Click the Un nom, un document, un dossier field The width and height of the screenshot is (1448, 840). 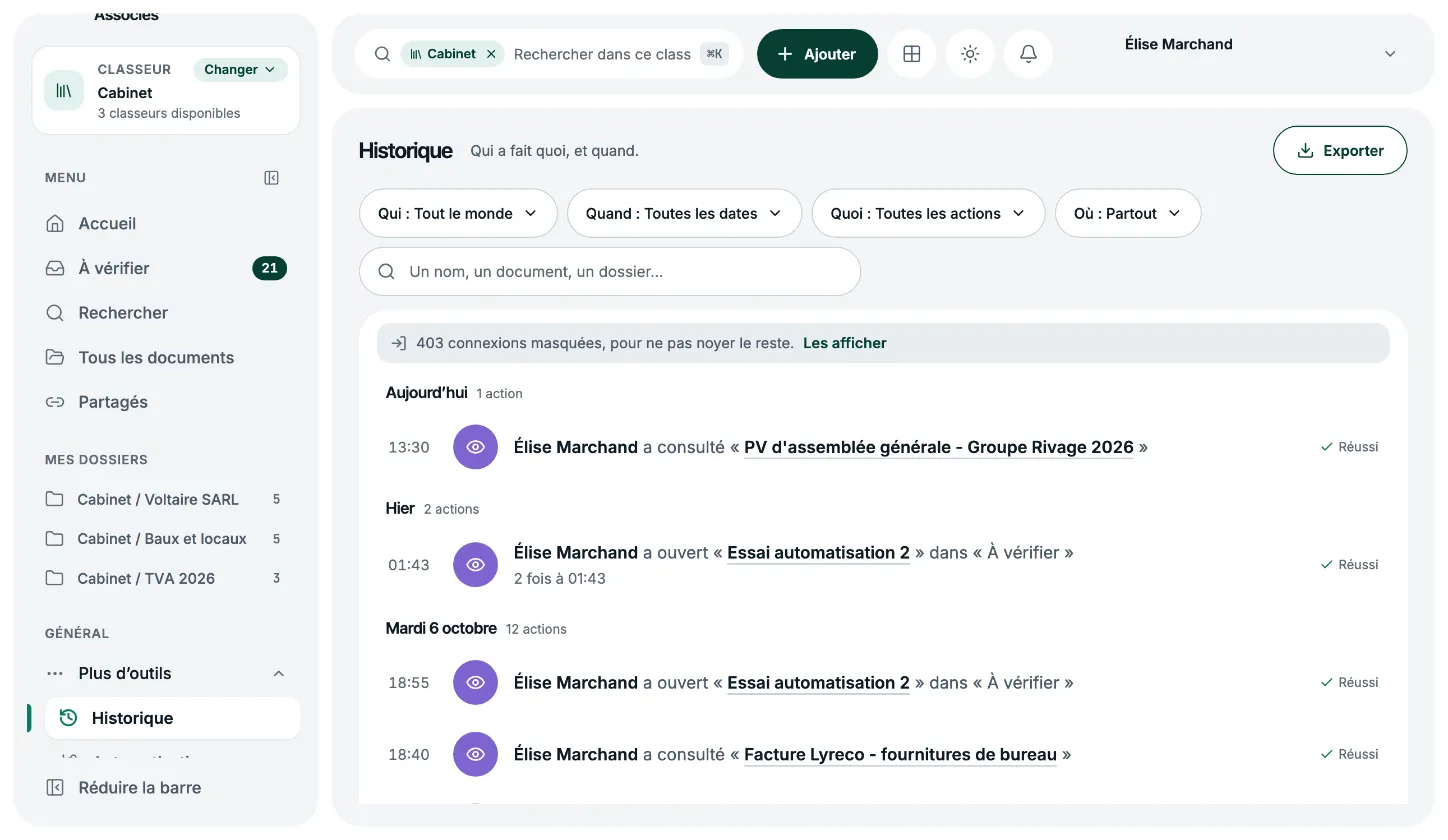click(610, 271)
